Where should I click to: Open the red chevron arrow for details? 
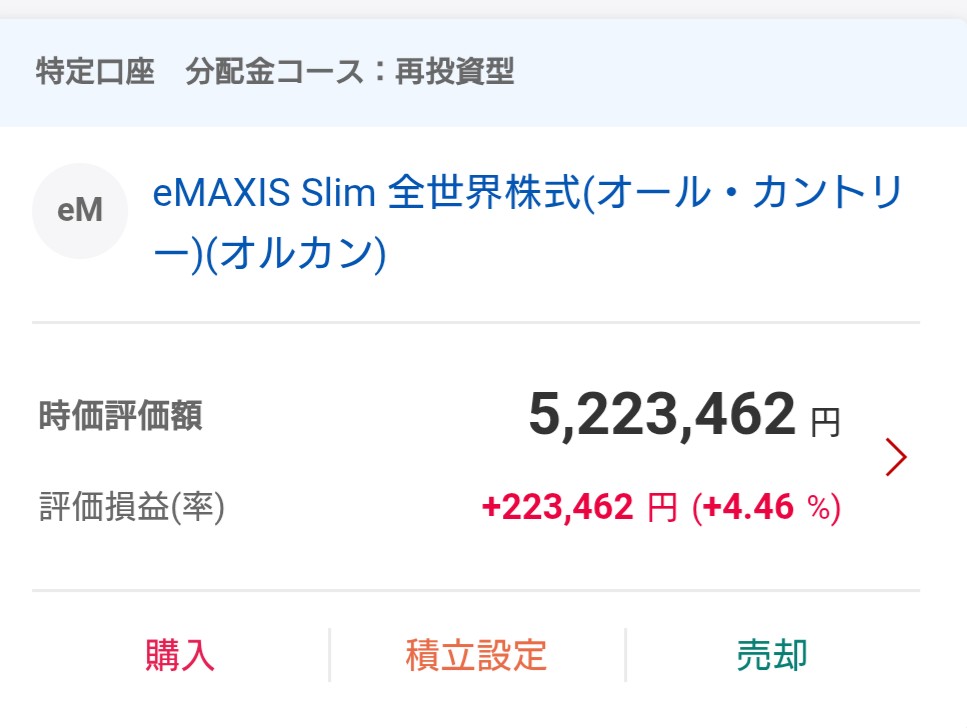click(896, 457)
